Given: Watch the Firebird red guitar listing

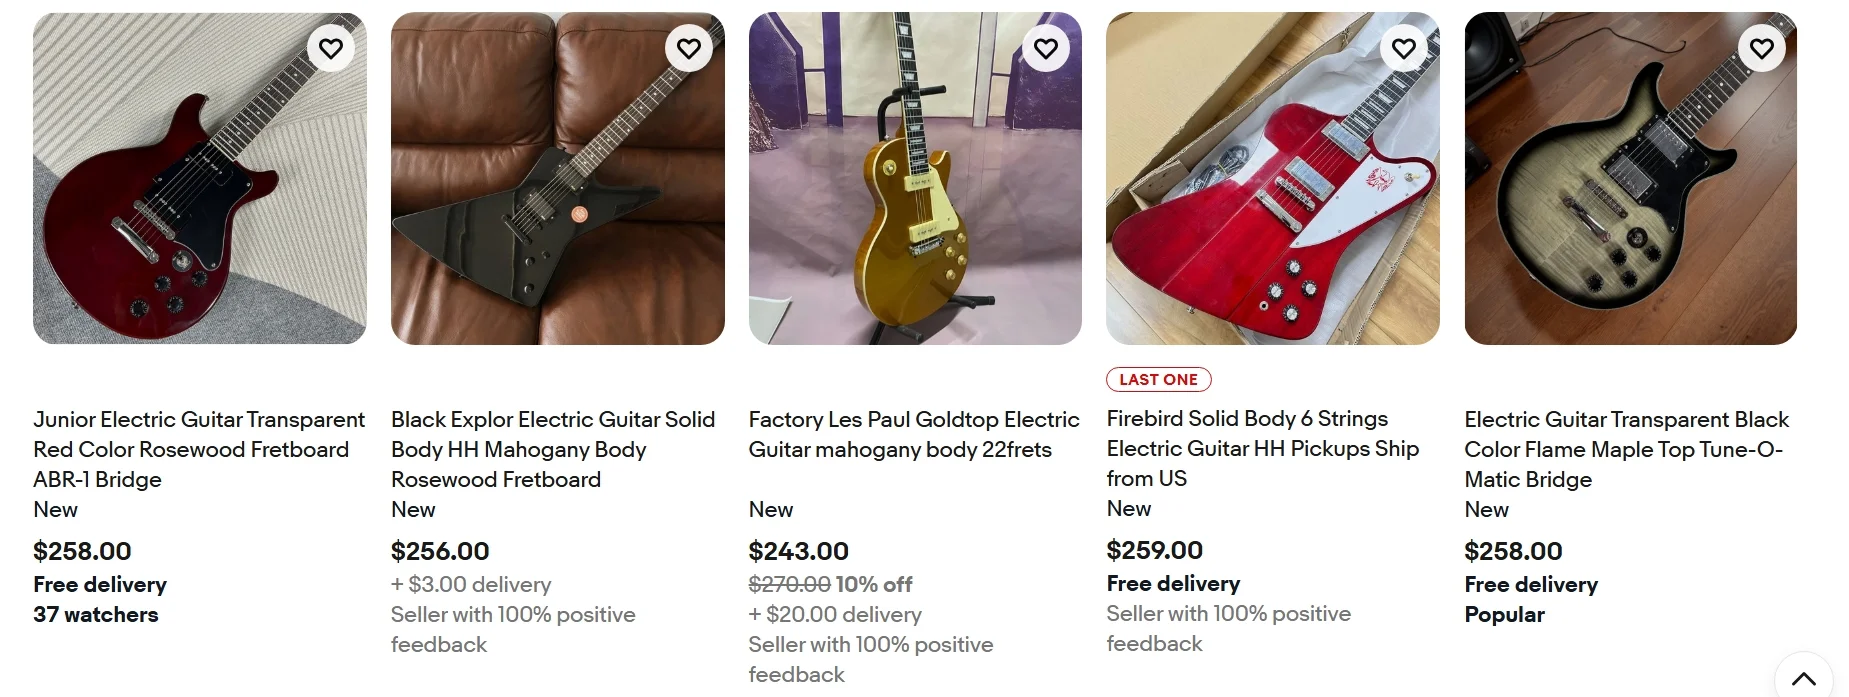Looking at the screenshot, I should 1404,48.
